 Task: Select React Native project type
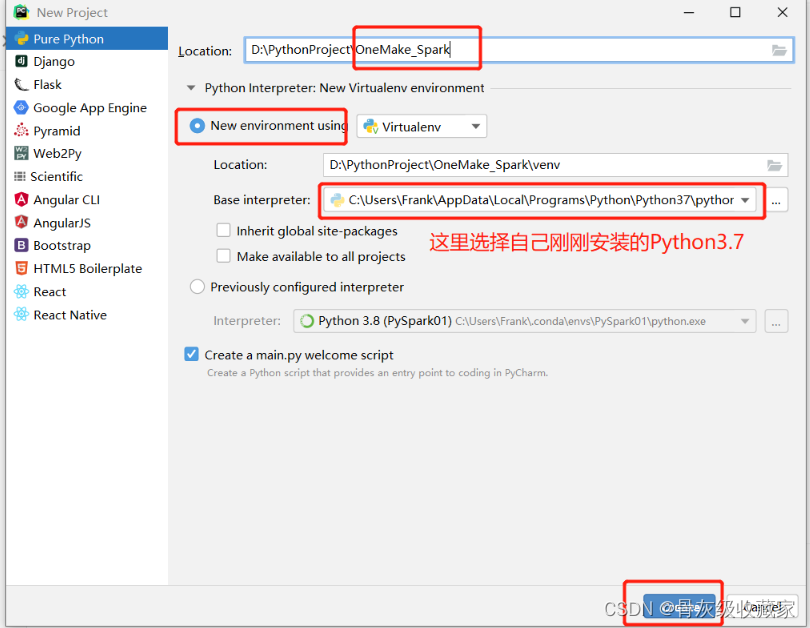[x=87, y=315]
